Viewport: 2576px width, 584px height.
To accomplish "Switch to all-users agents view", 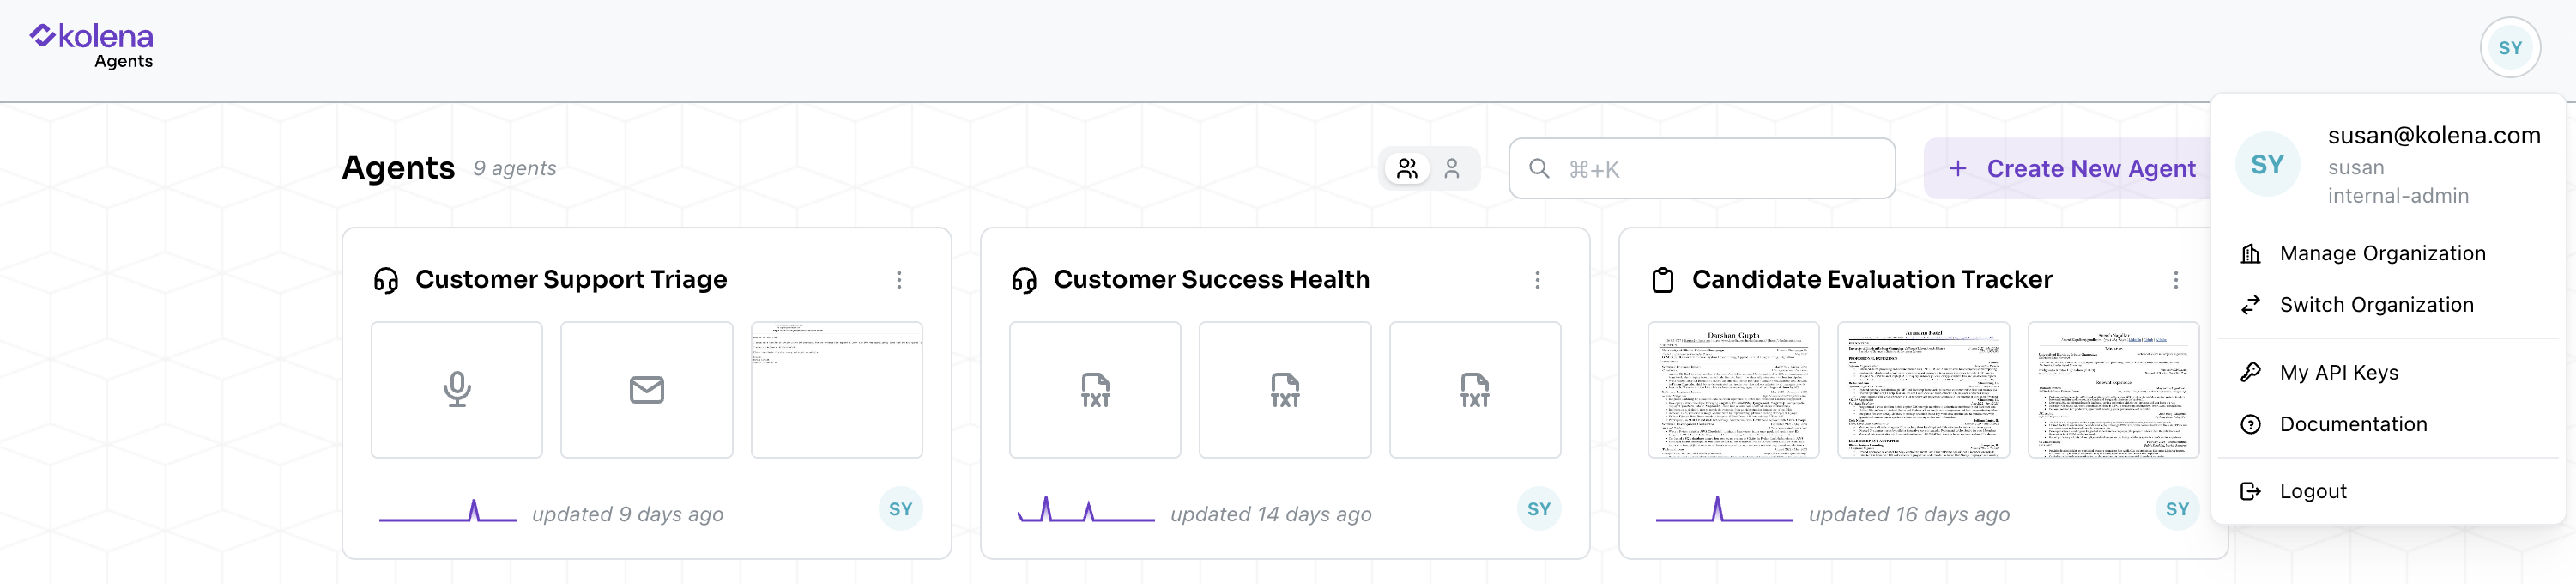I will coord(1407,168).
